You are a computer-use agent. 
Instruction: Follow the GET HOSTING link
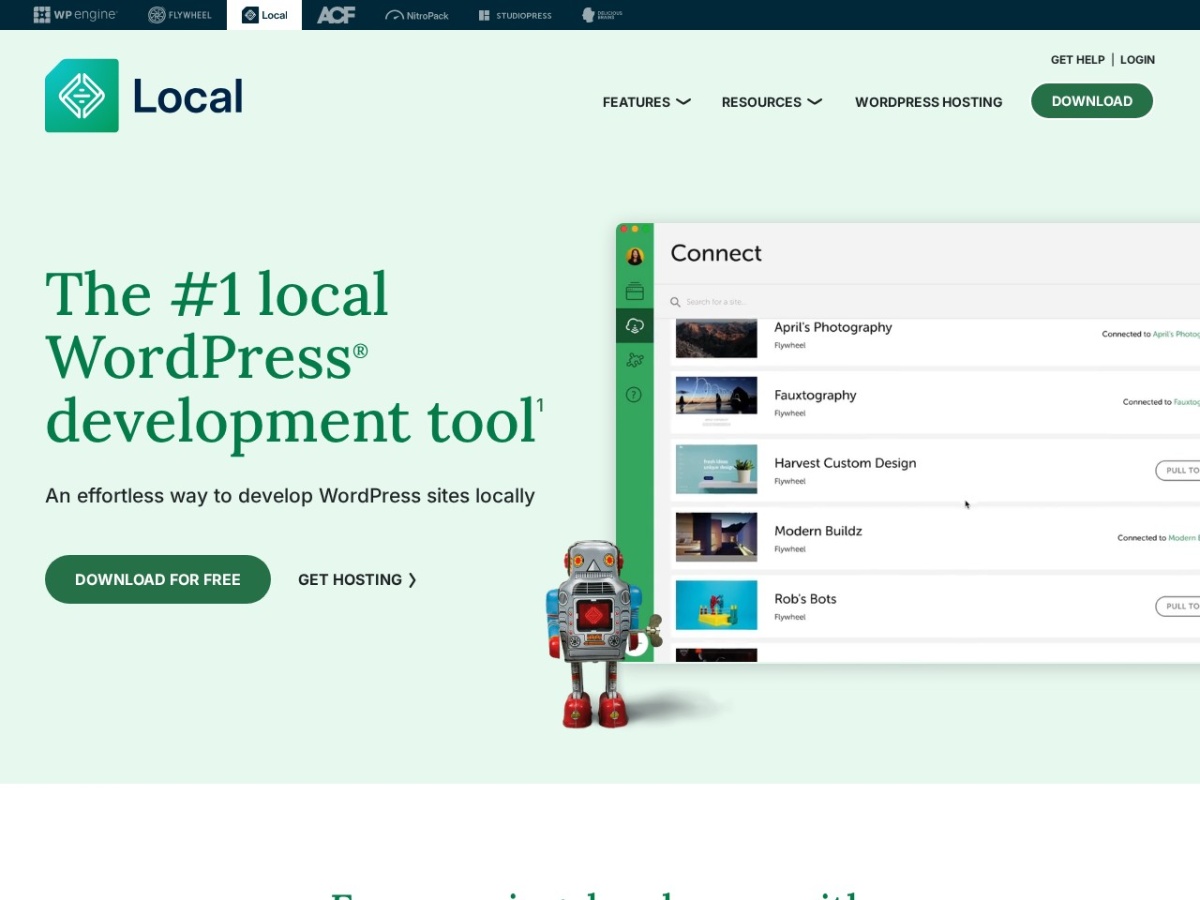pos(357,579)
